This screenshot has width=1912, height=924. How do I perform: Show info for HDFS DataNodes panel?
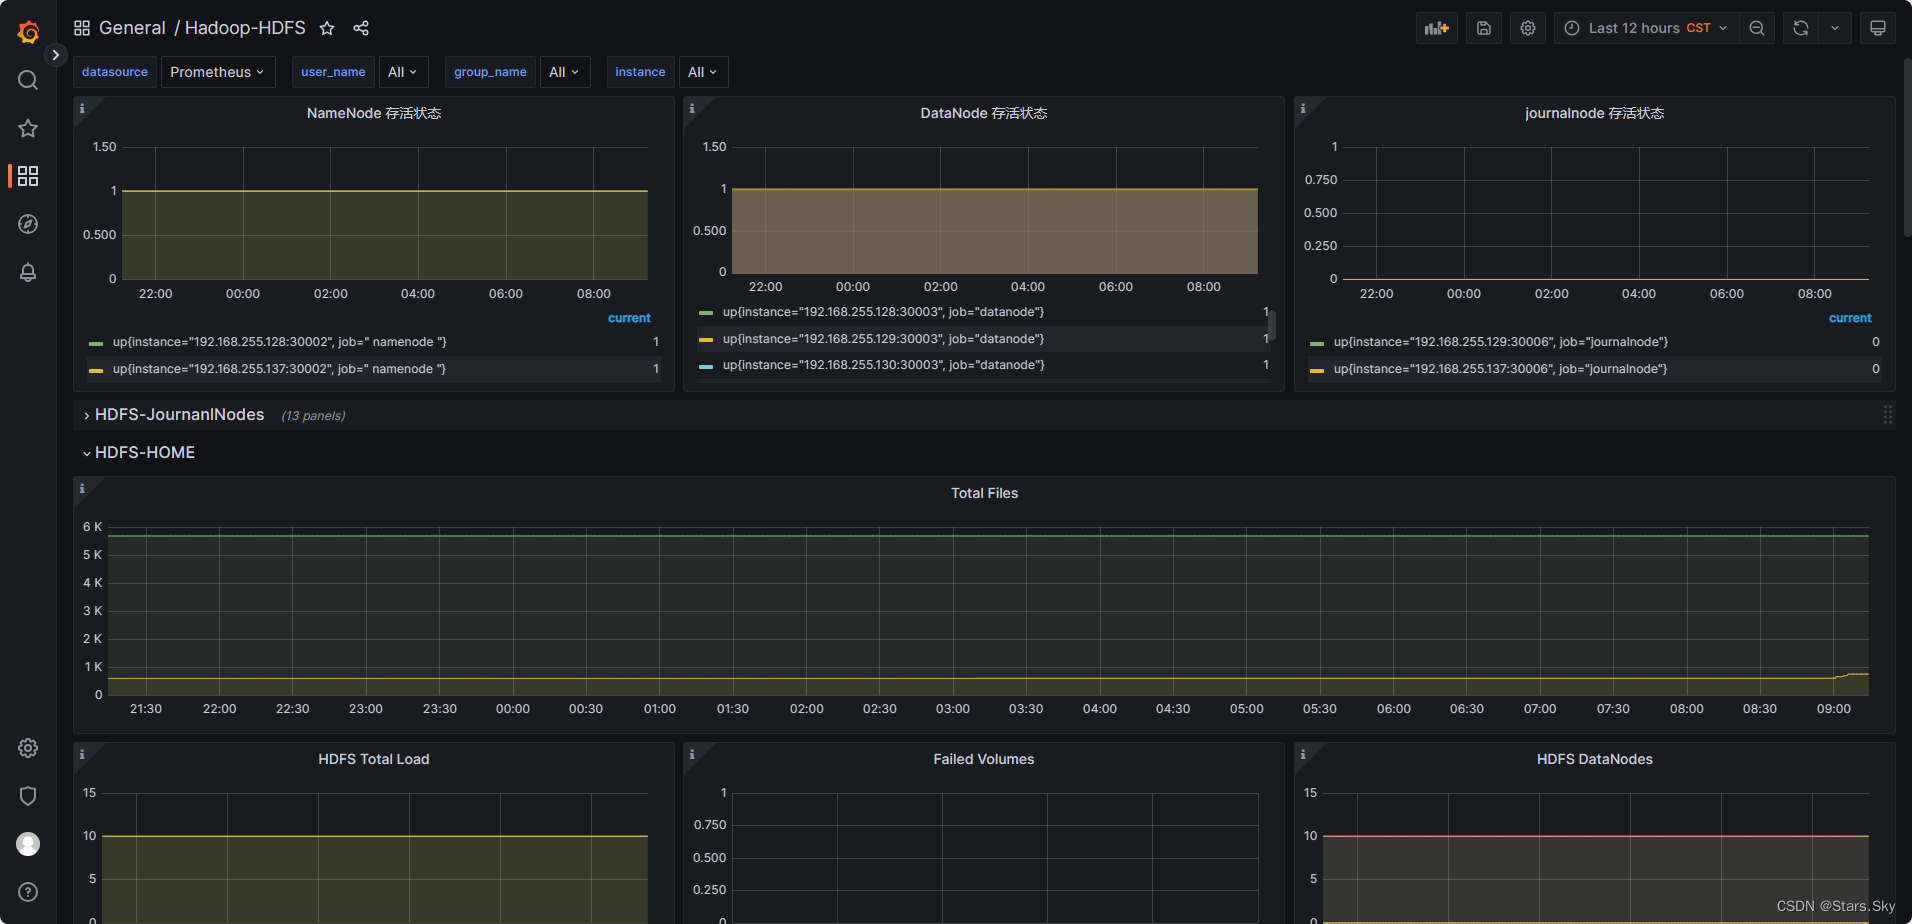click(x=1303, y=754)
